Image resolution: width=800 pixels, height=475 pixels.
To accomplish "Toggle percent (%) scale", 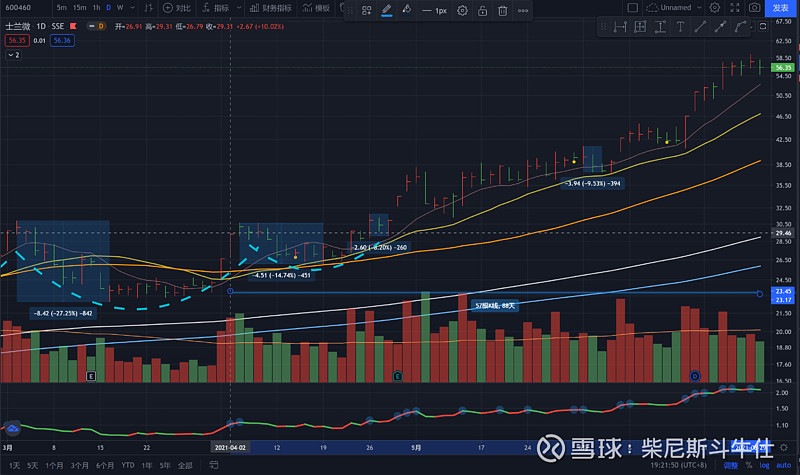I will coord(748,465).
